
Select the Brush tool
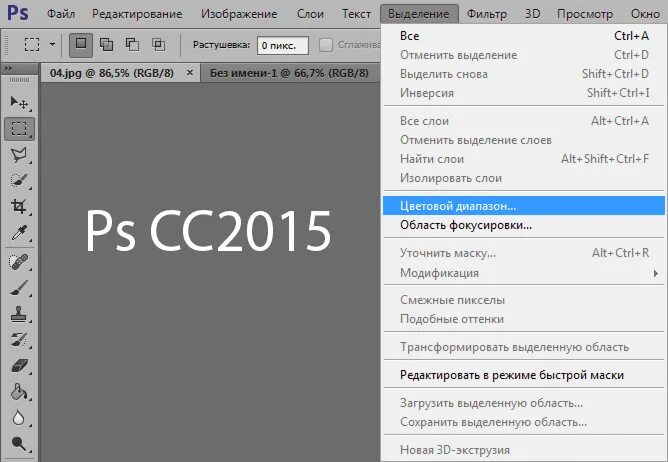coord(19,288)
